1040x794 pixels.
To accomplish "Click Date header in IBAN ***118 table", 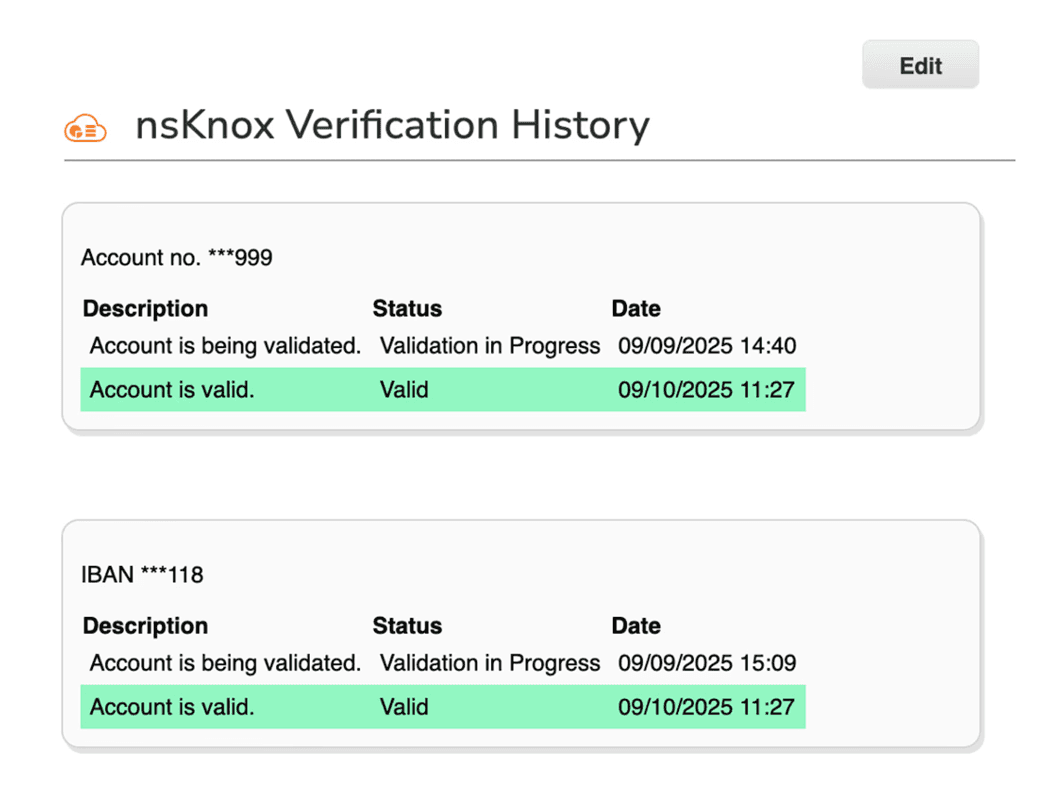I will [636, 626].
